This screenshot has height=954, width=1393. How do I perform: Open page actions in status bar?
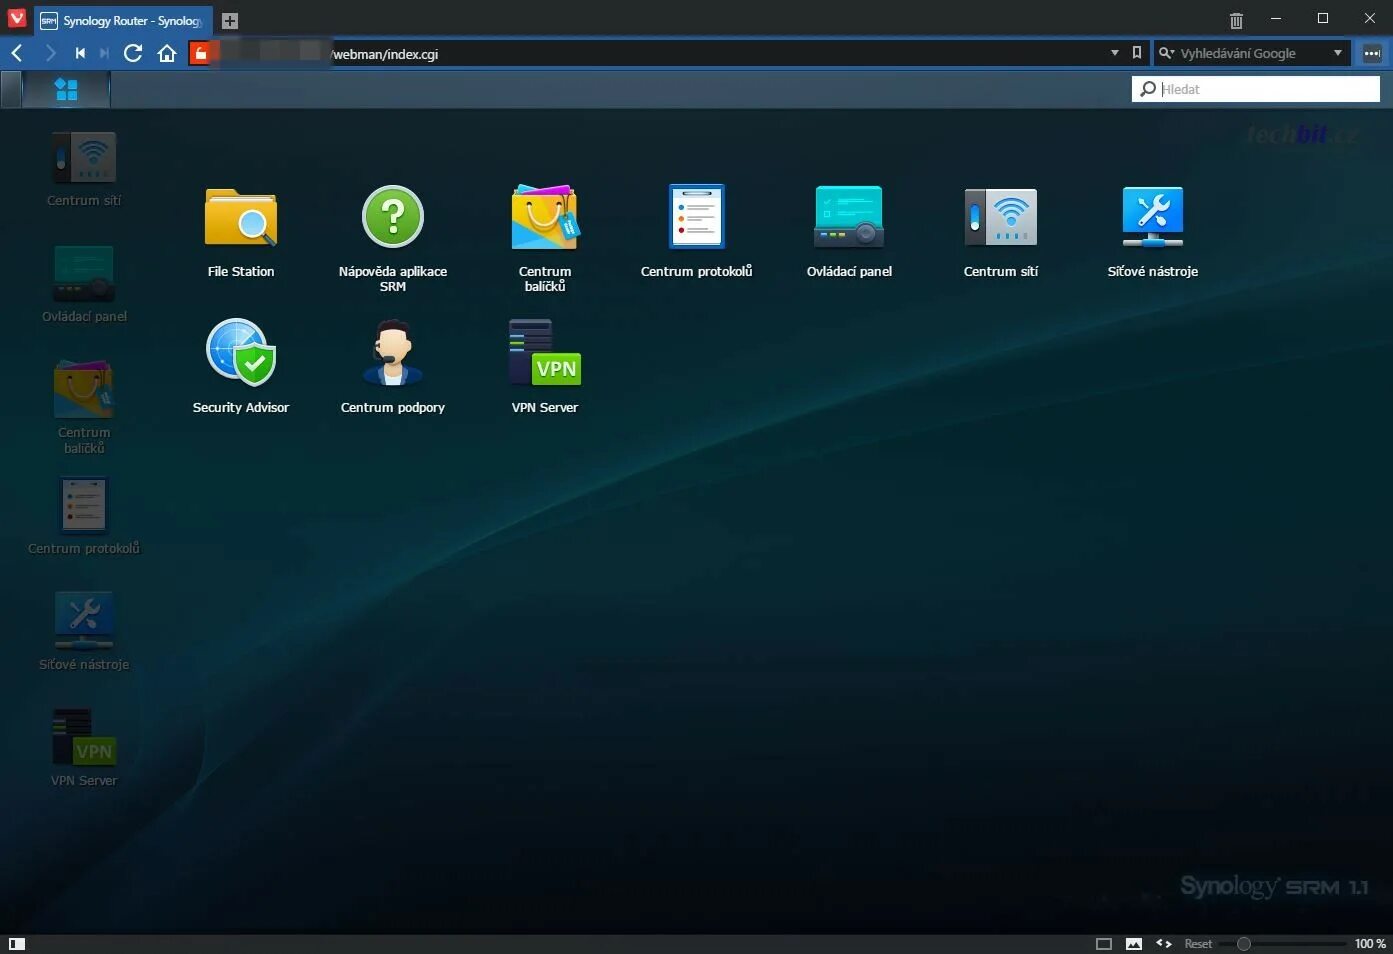pos(1164,943)
